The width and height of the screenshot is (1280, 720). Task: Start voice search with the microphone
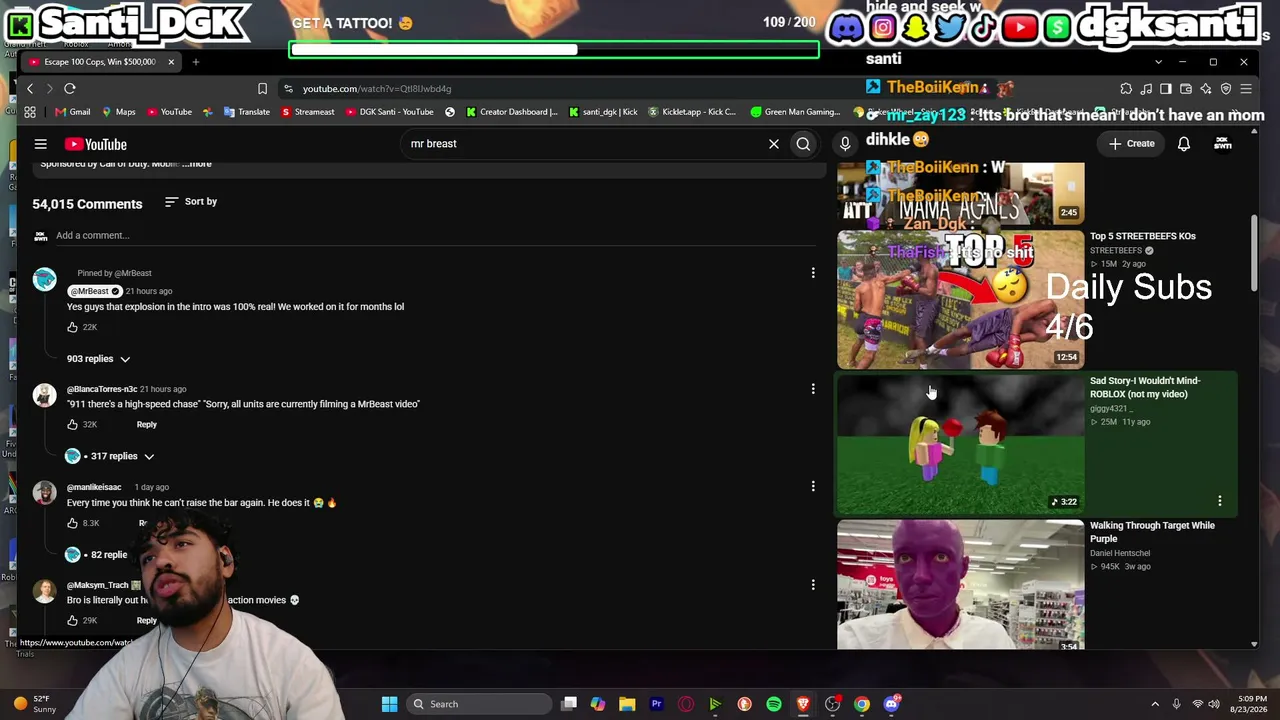click(845, 144)
